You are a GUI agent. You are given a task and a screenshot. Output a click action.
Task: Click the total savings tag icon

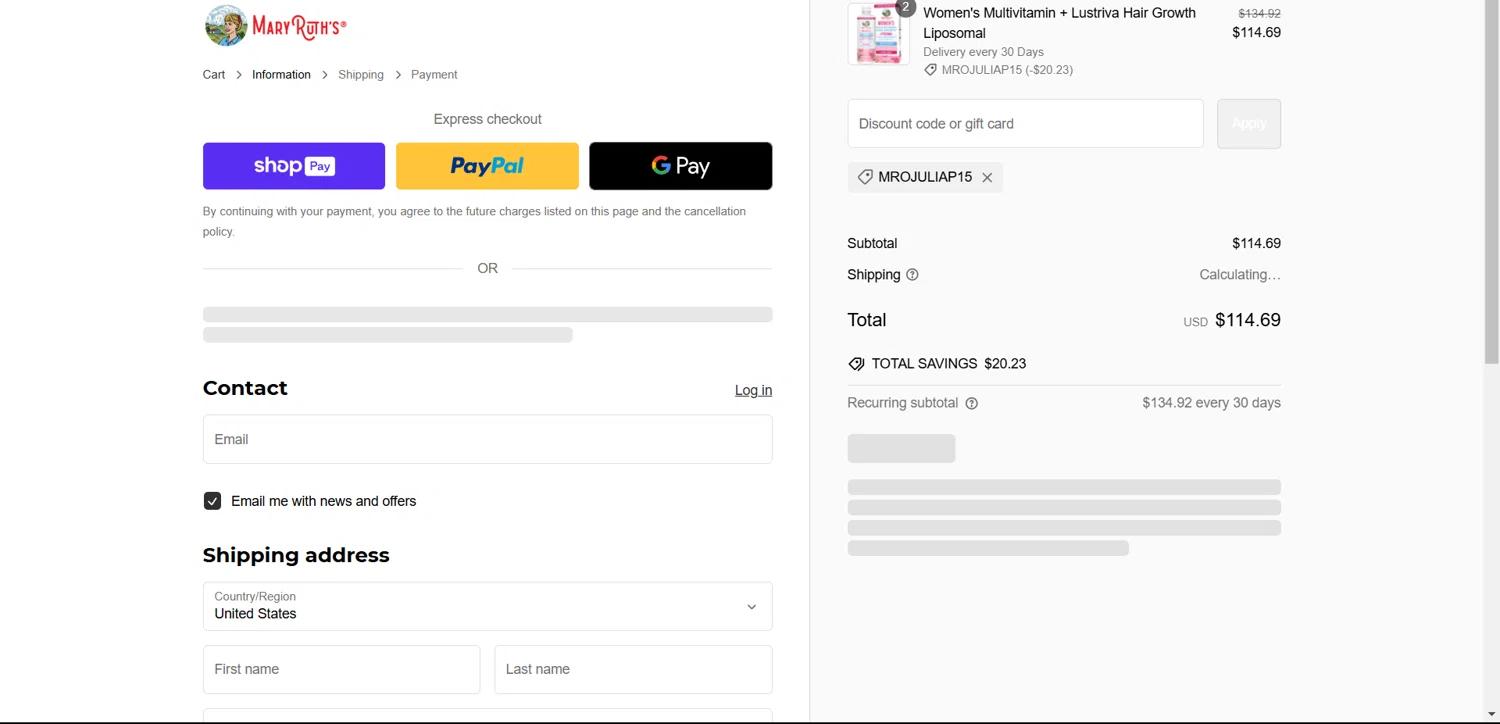point(856,364)
